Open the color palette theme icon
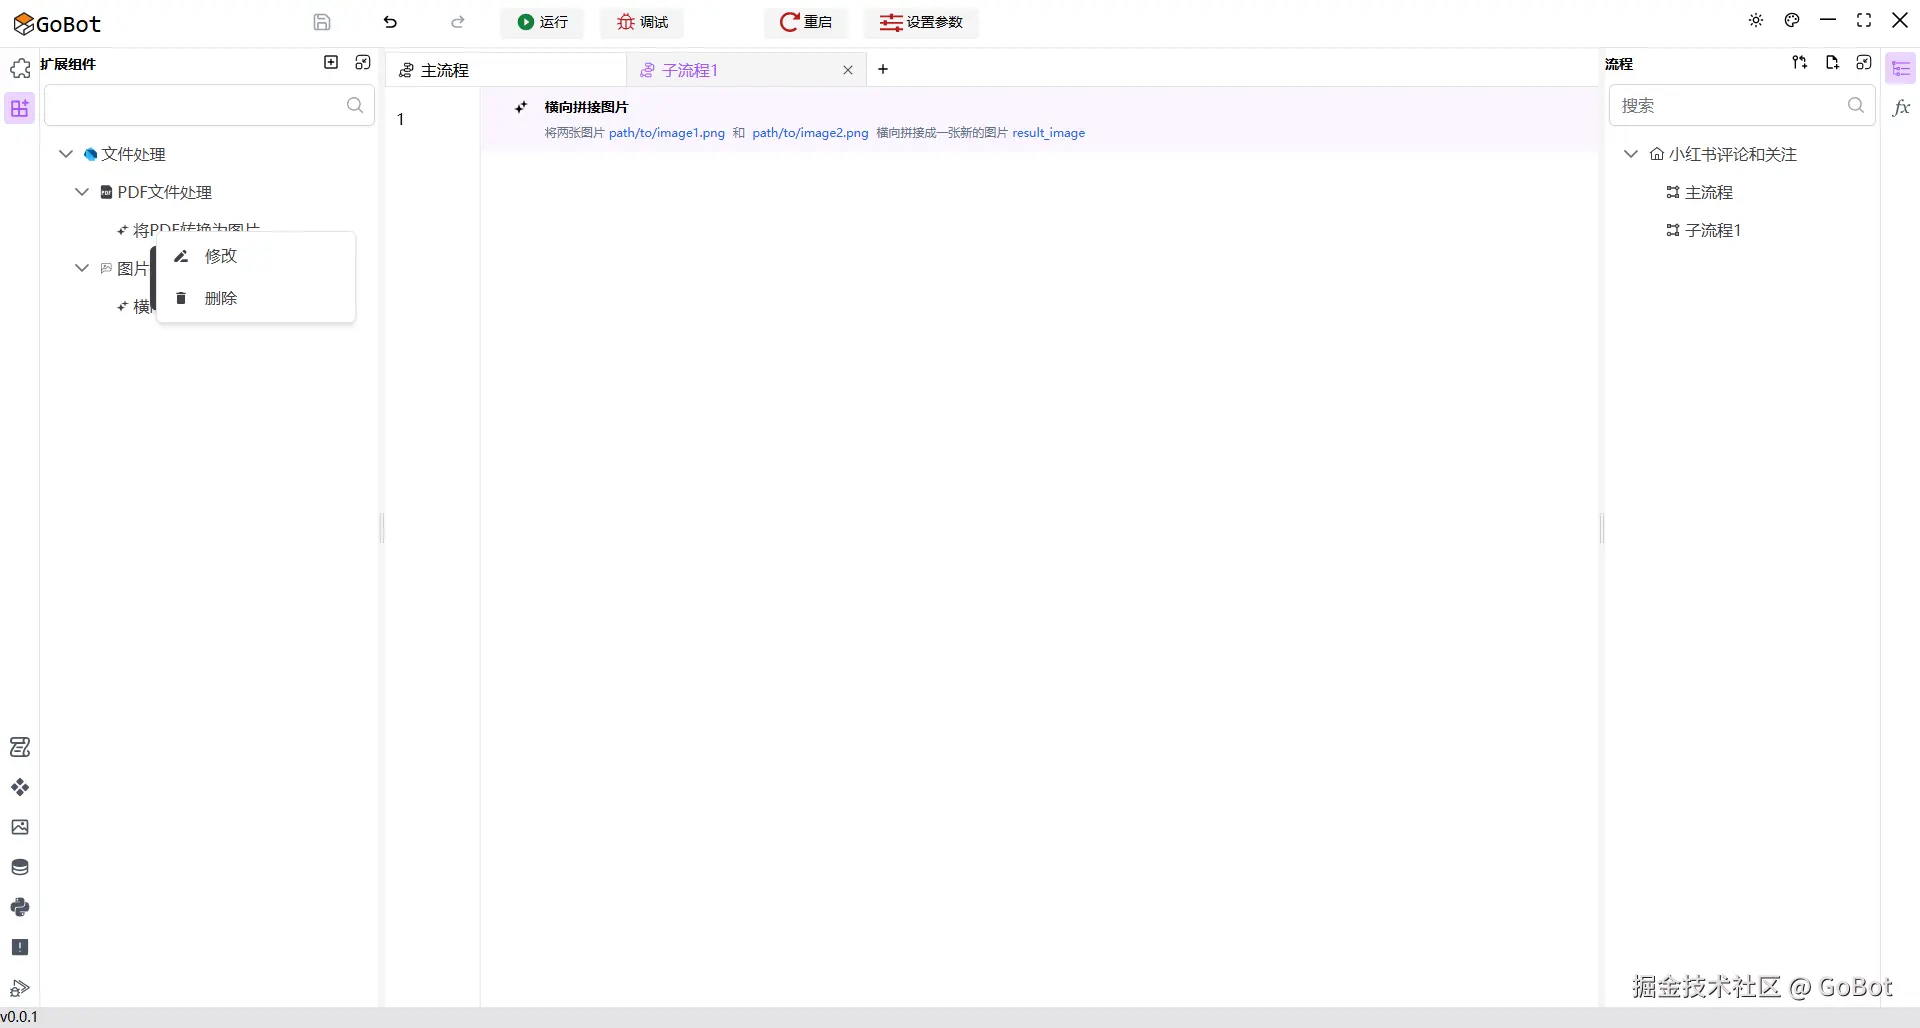This screenshot has width=1920, height=1028. [x=1792, y=20]
